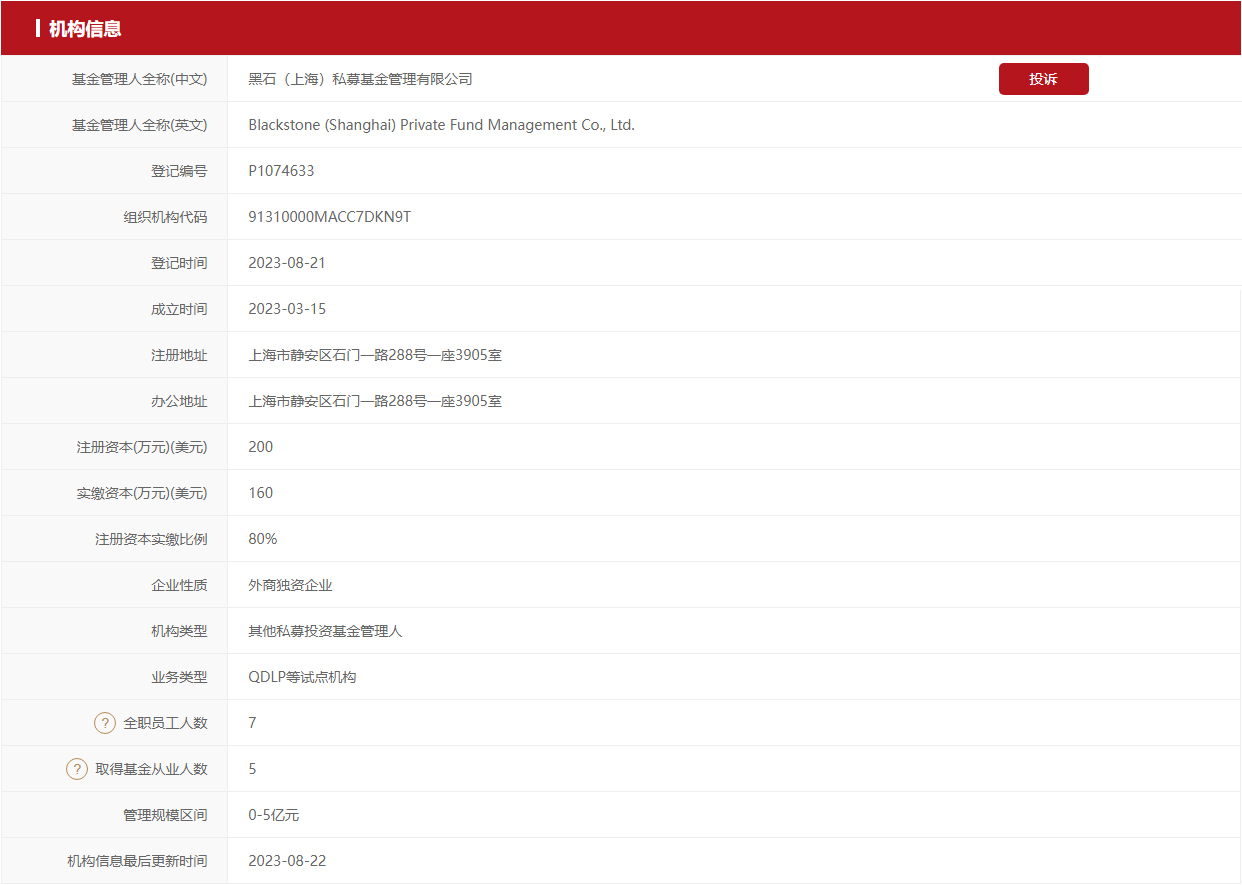Viewport: 1242px width, 885px height.
Task: Click the last update date 2023-08-22
Action: pyautogui.click(x=287, y=861)
